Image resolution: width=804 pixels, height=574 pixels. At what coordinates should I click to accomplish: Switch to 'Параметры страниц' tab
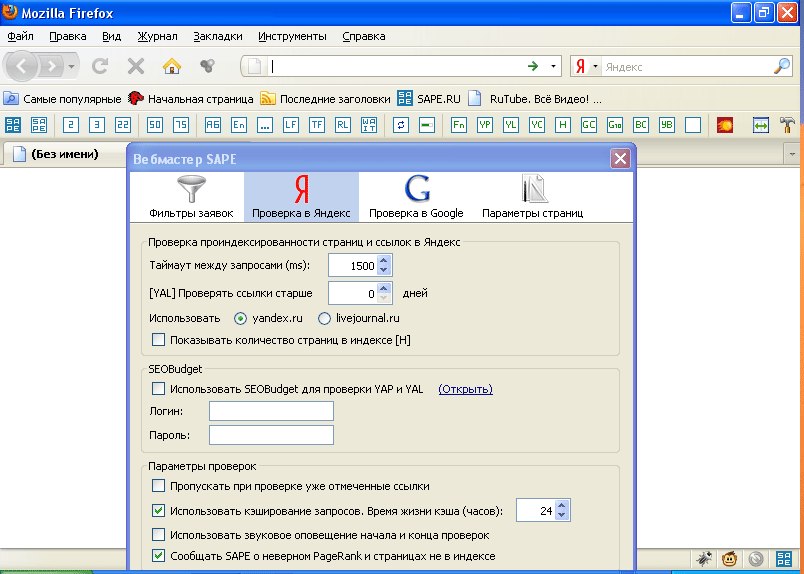point(532,197)
